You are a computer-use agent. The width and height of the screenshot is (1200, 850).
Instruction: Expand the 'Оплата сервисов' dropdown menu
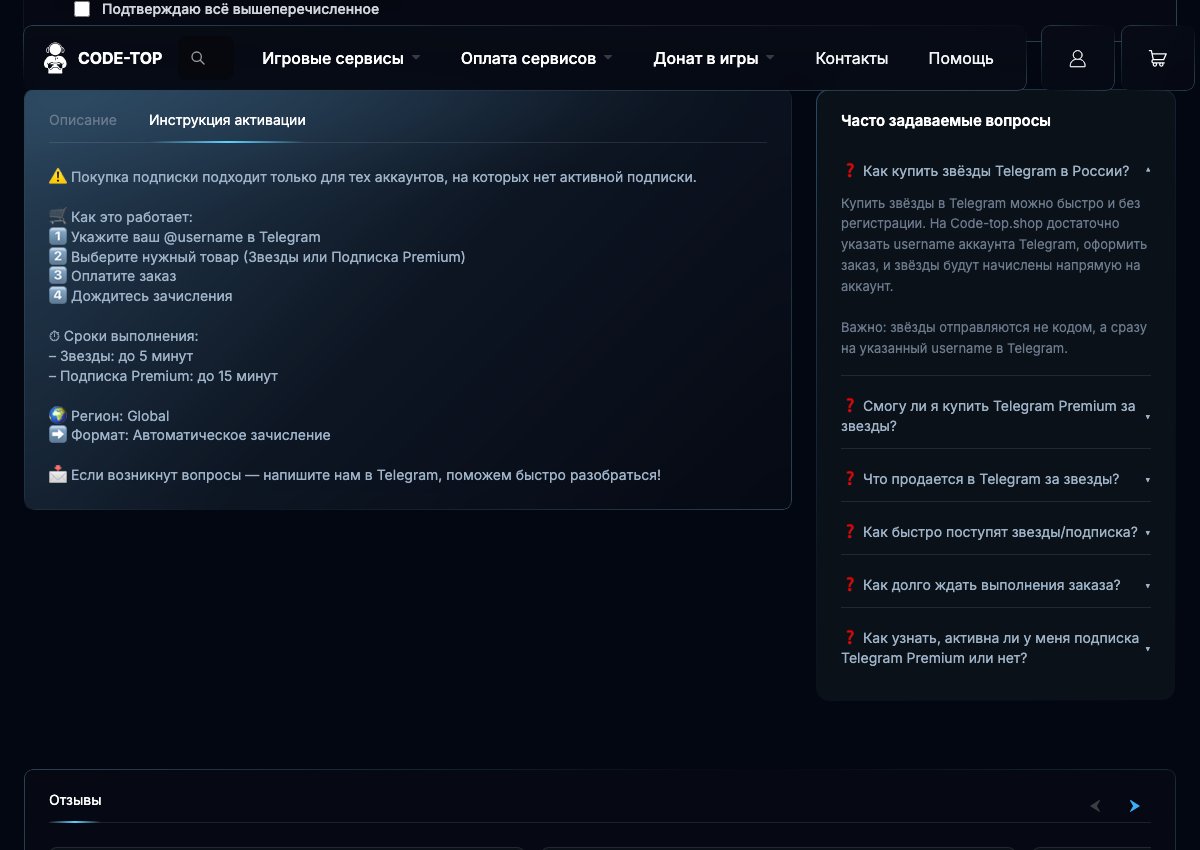point(536,58)
